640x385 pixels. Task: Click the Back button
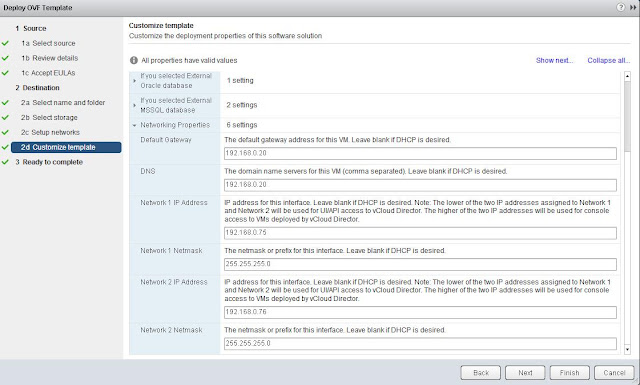[x=480, y=373]
